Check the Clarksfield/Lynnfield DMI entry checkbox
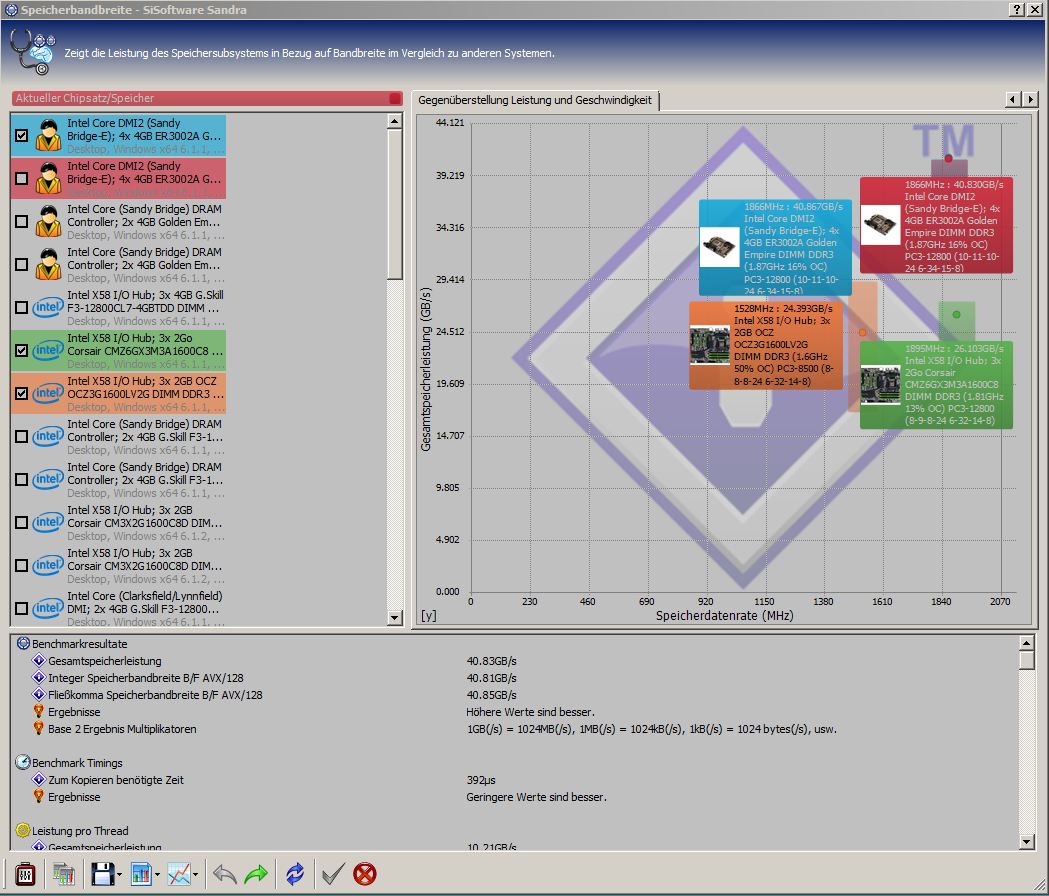 pyautogui.click(x=21, y=608)
